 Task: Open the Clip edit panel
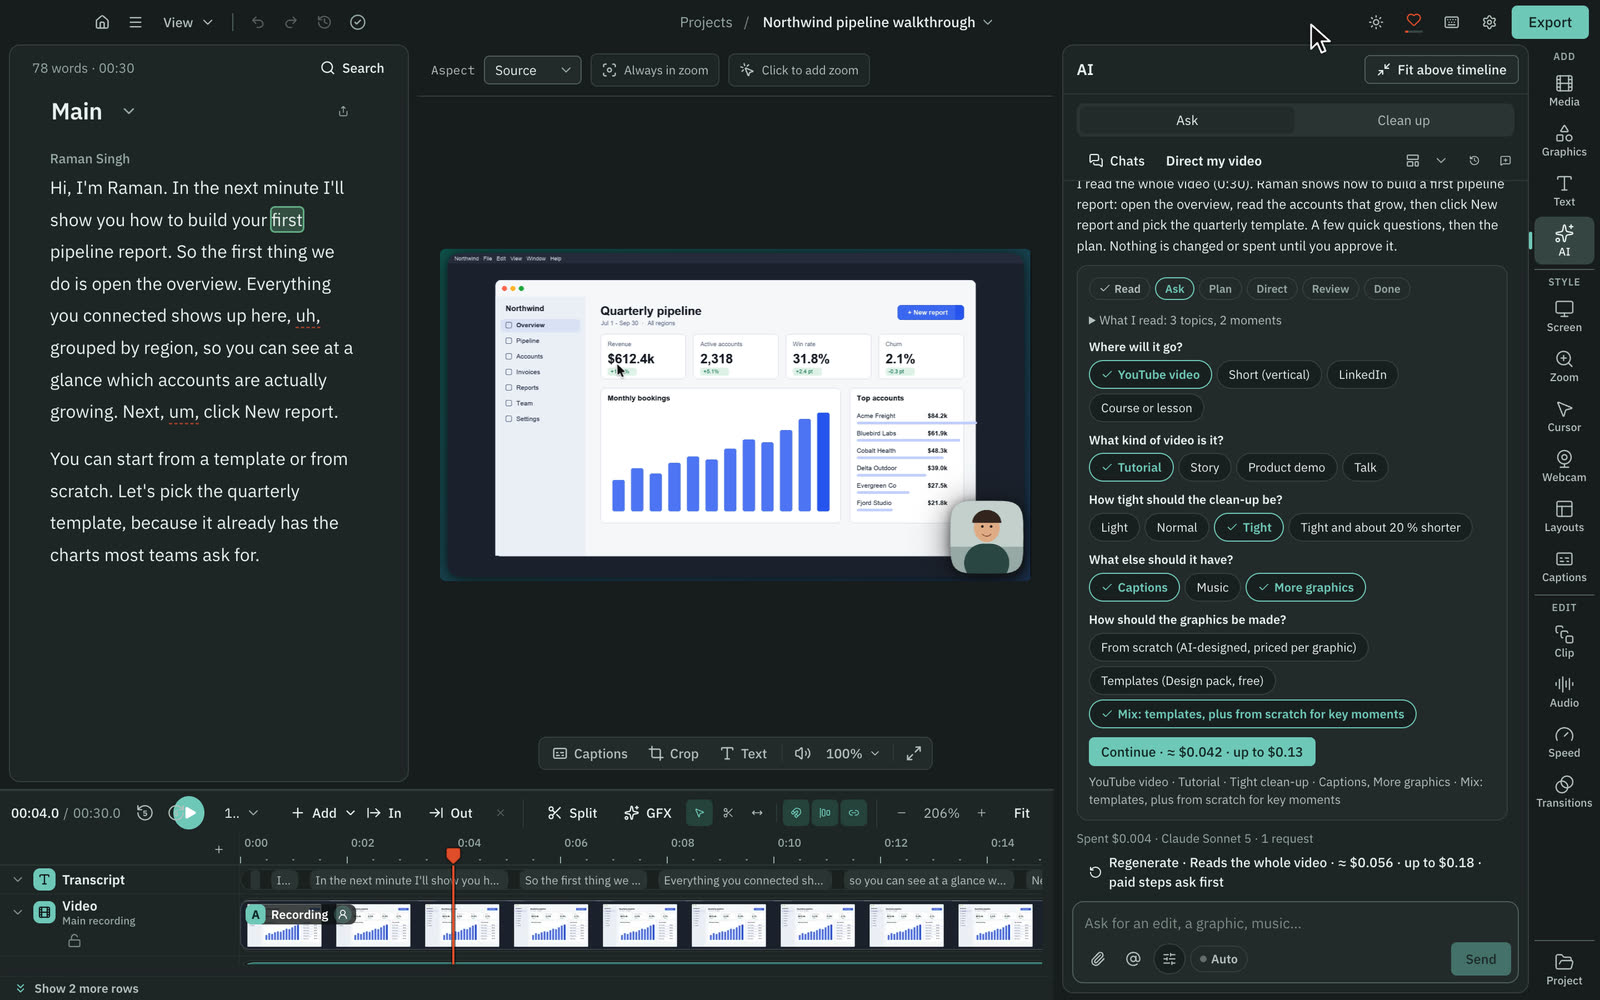[1564, 642]
